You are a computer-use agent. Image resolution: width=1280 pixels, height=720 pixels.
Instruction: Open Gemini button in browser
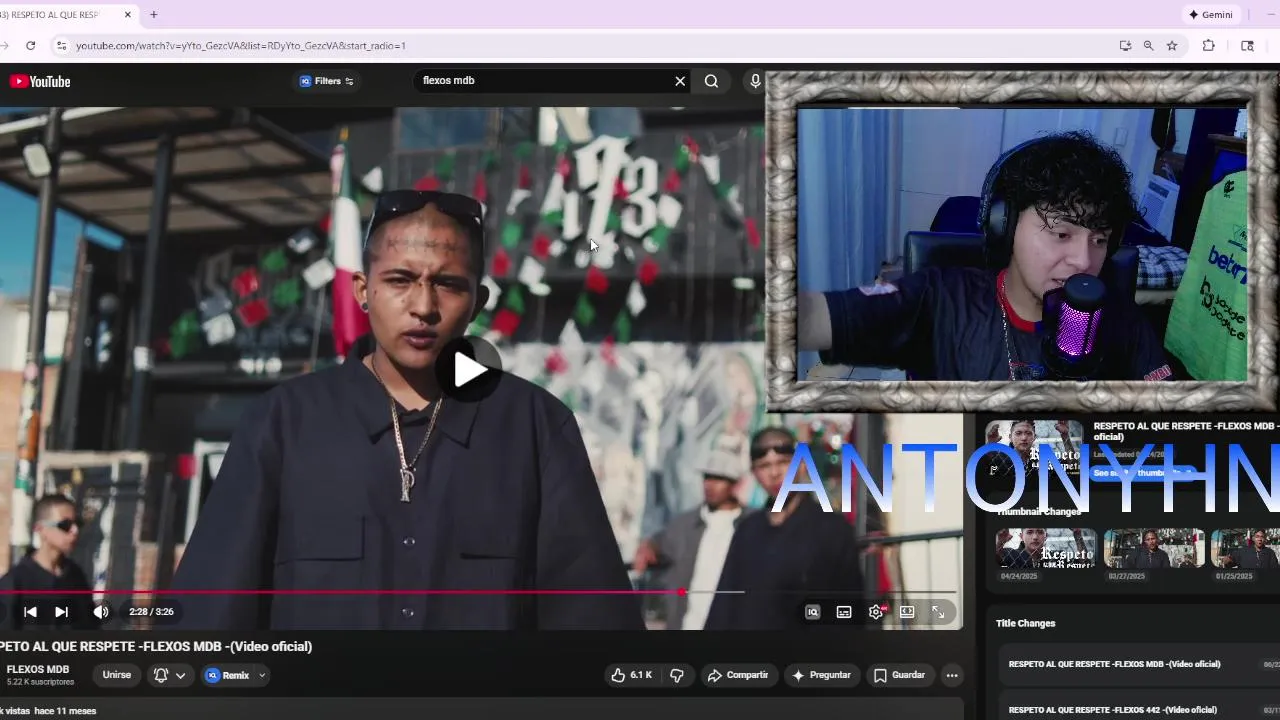[x=1210, y=14]
